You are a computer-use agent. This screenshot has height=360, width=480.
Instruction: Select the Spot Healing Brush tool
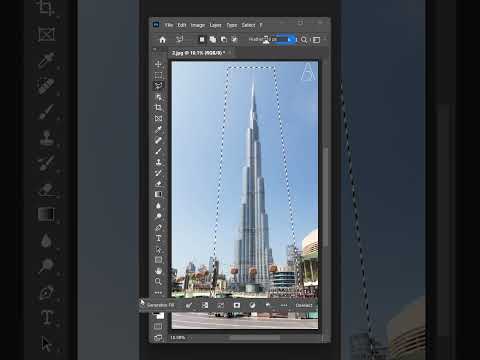point(158,140)
